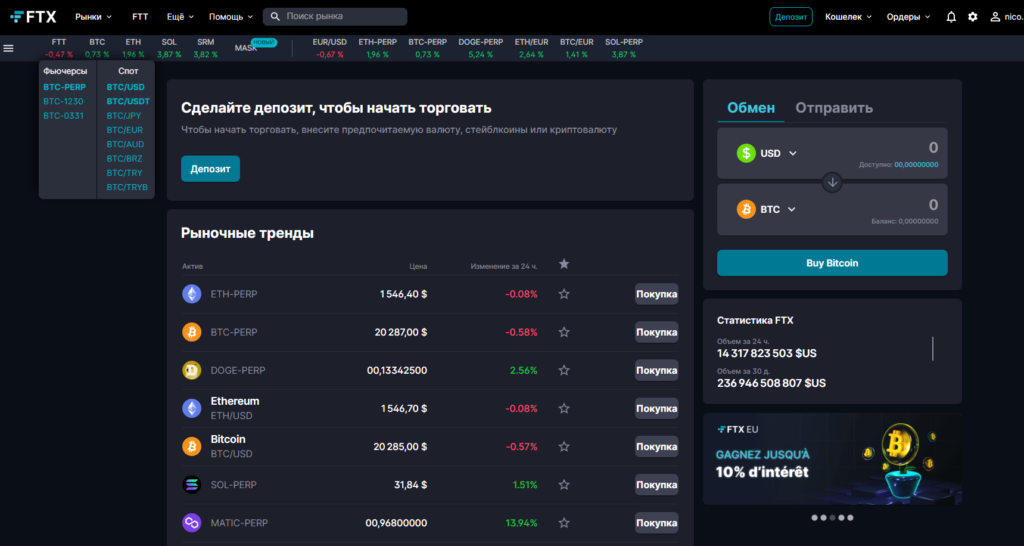Select BTC/EUR spot market in dropdown
Viewport: 1024px width, 546px height.
125,130
